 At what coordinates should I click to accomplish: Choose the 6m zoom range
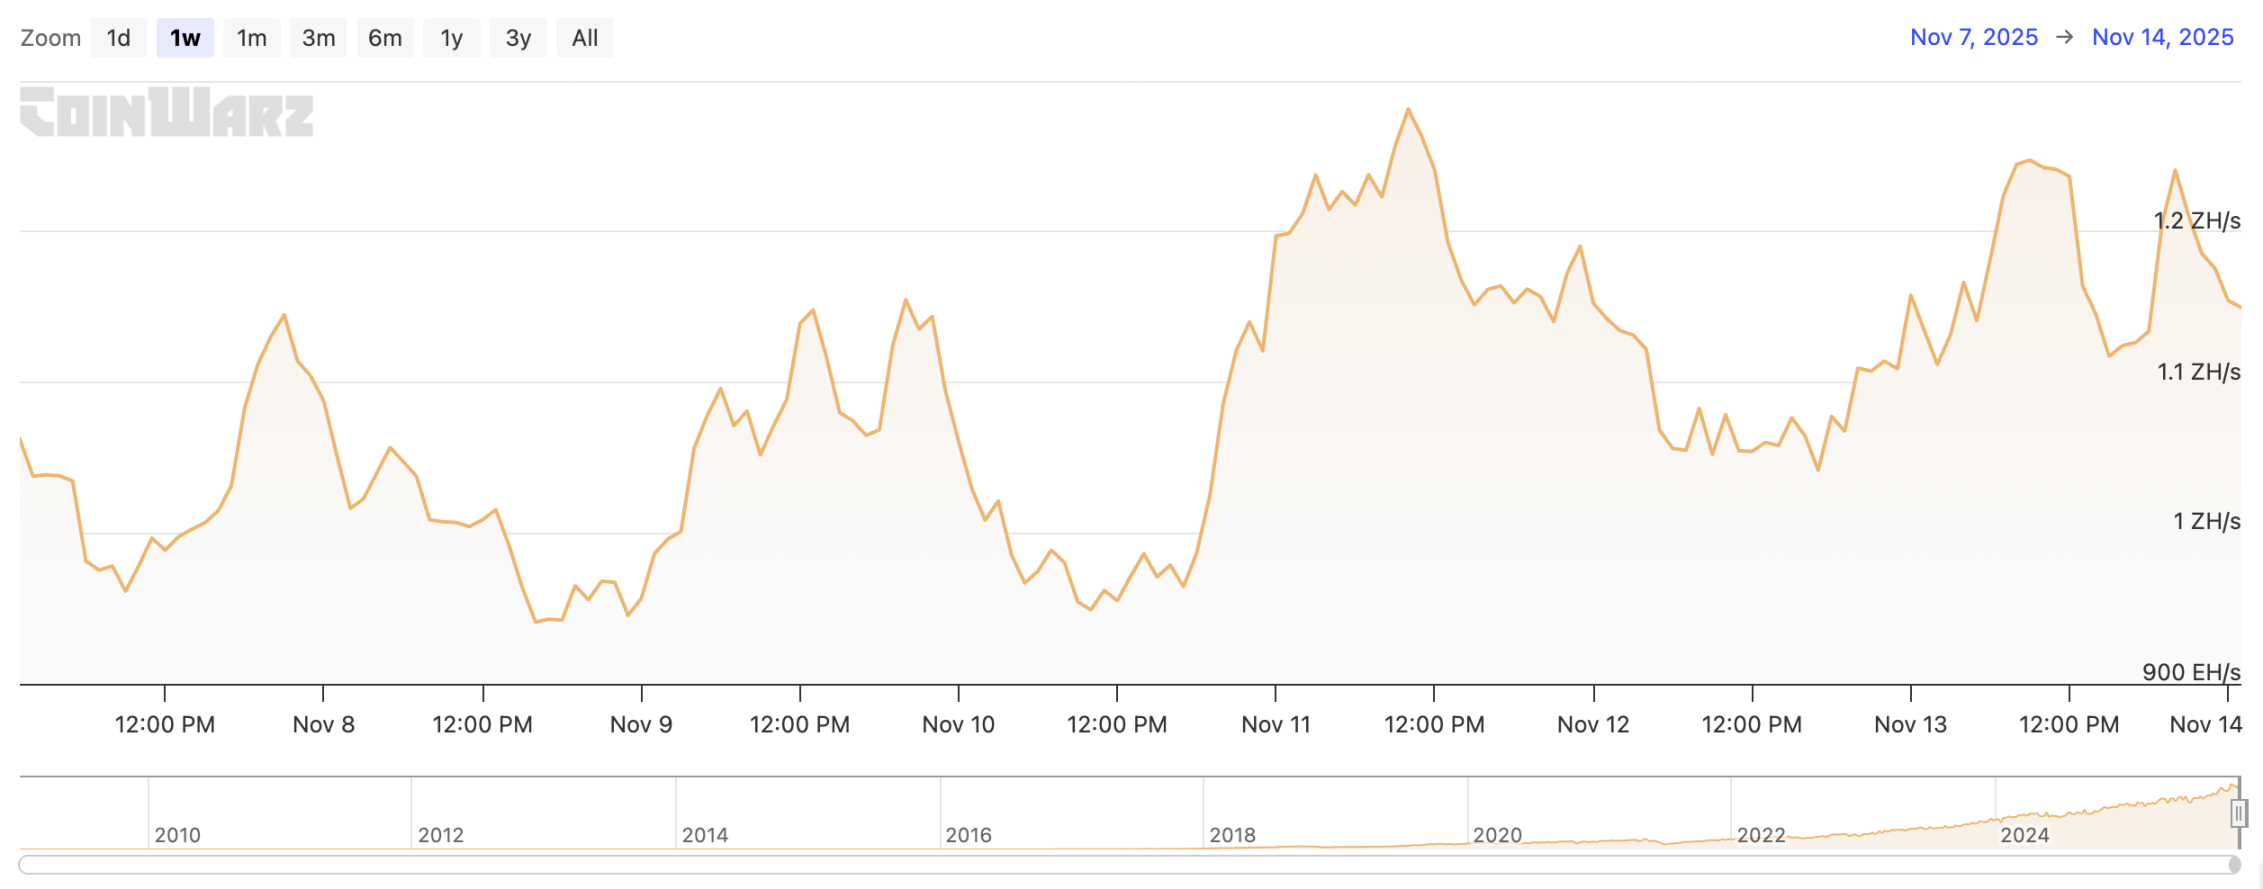(385, 38)
